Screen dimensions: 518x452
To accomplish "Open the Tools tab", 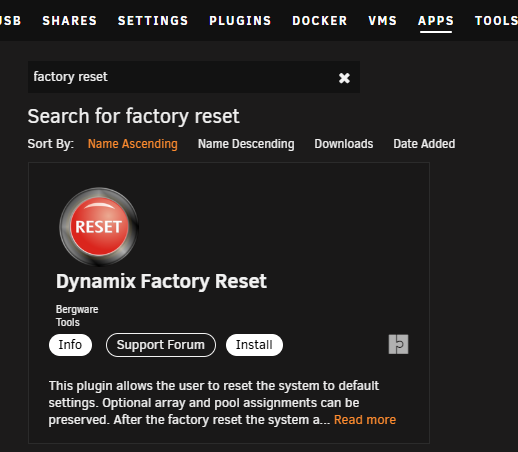I will tap(496, 21).
